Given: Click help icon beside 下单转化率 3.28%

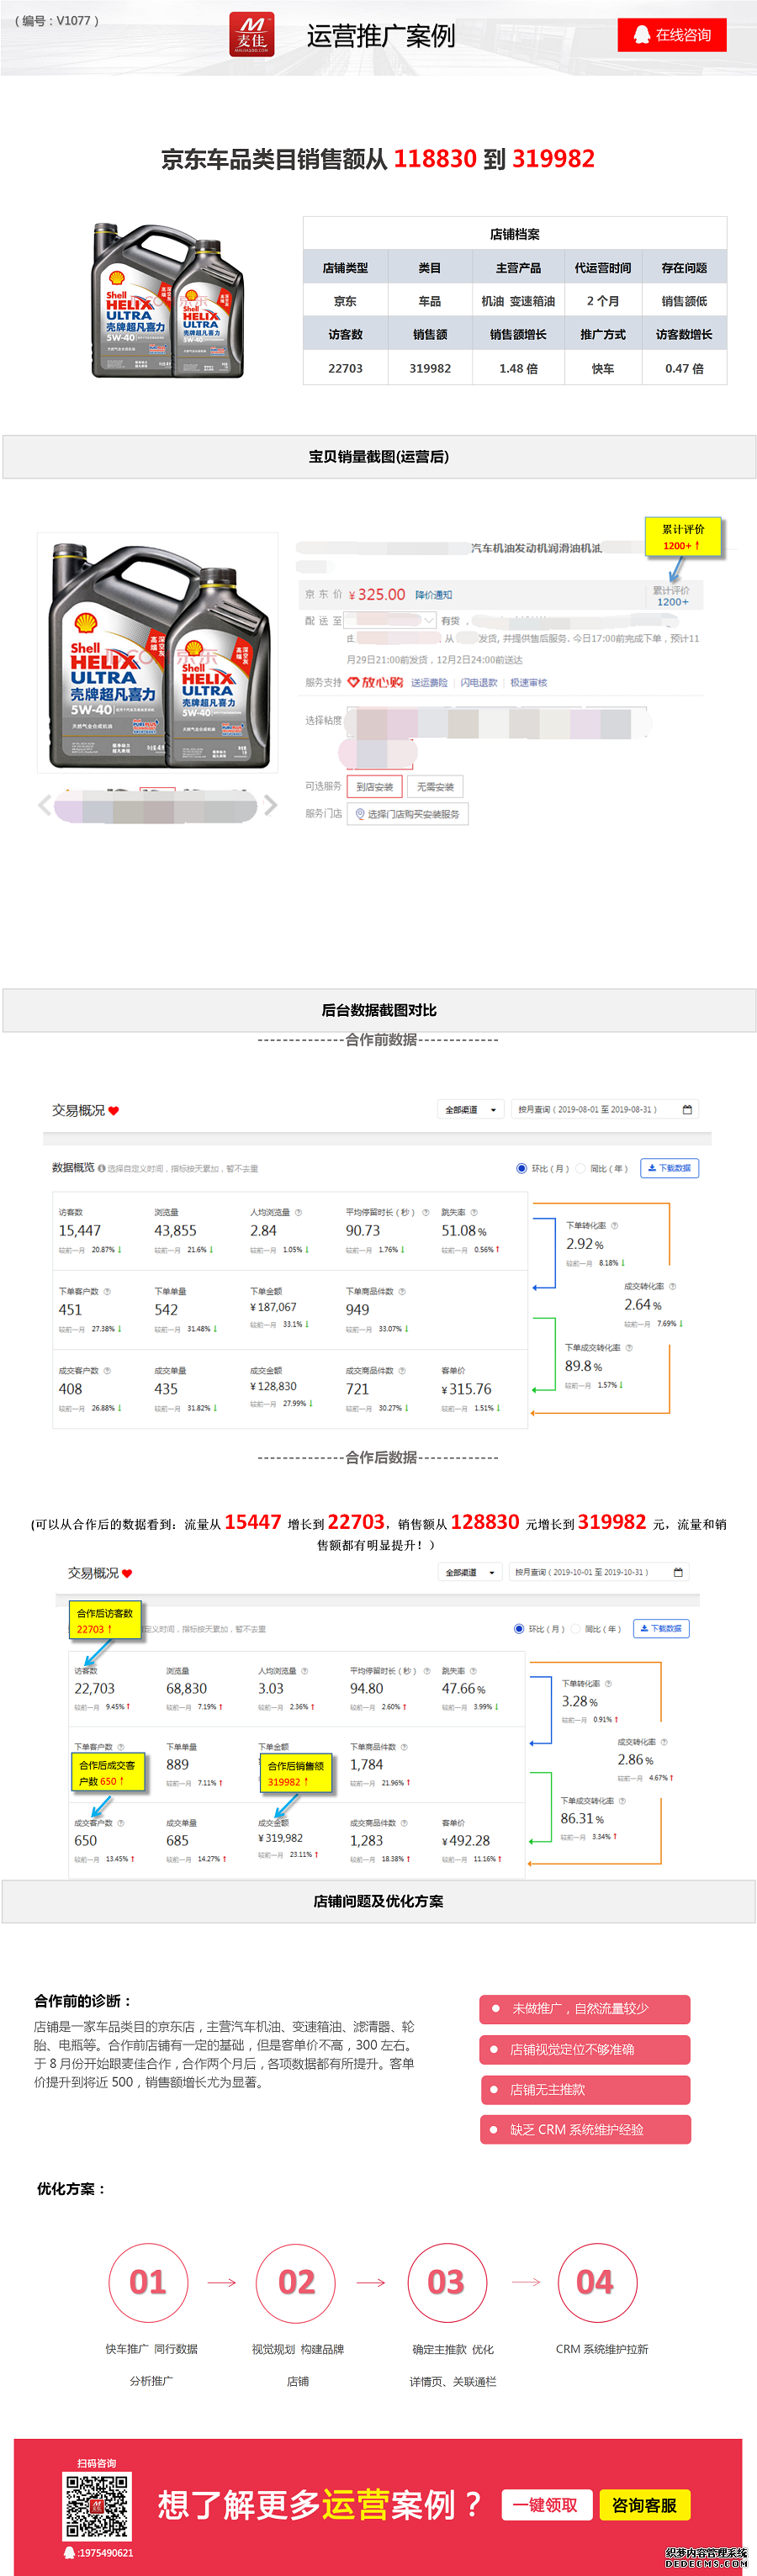Looking at the screenshot, I should (609, 1684).
